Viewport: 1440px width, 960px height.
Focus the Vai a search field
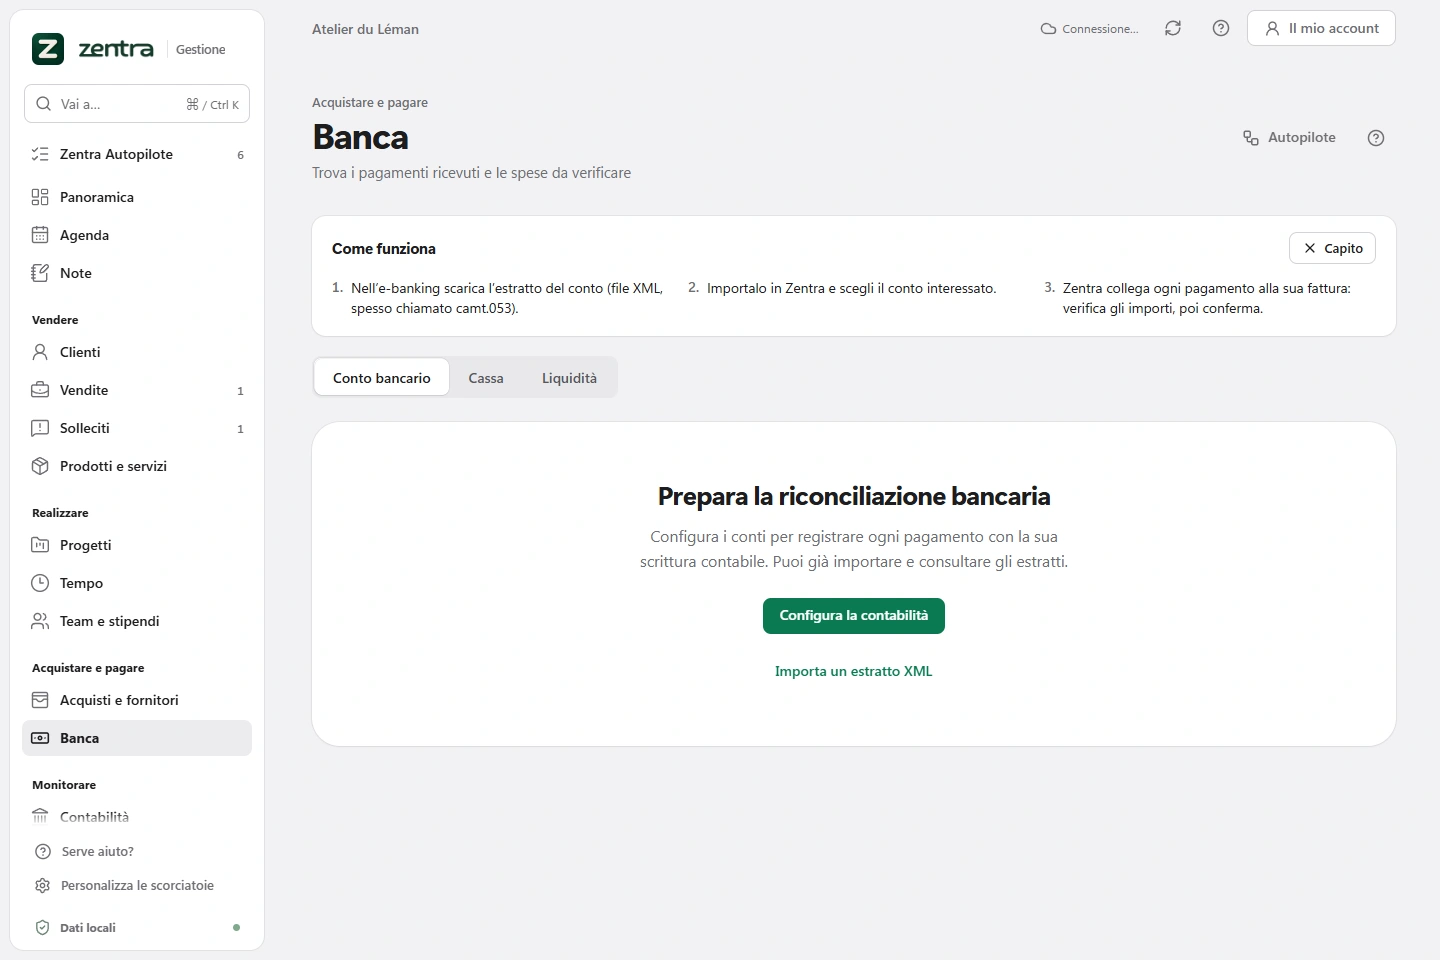point(137,104)
